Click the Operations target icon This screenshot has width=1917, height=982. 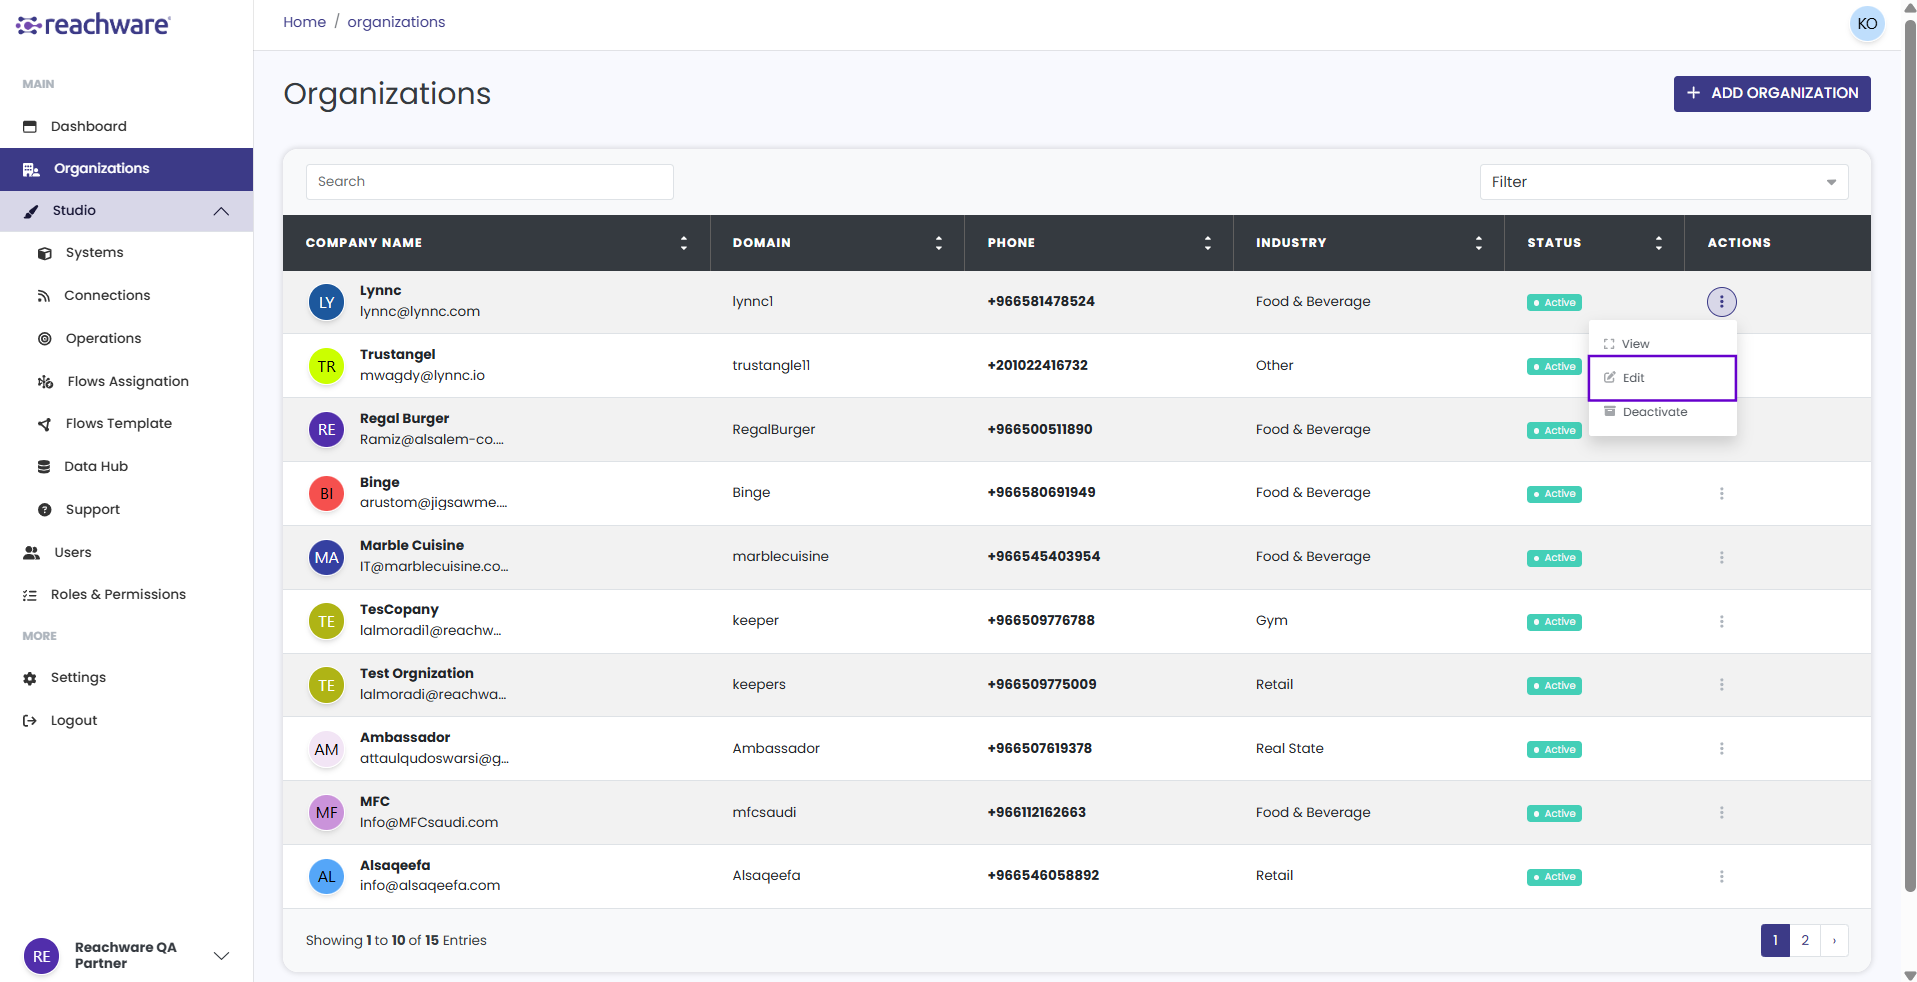coord(44,339)
